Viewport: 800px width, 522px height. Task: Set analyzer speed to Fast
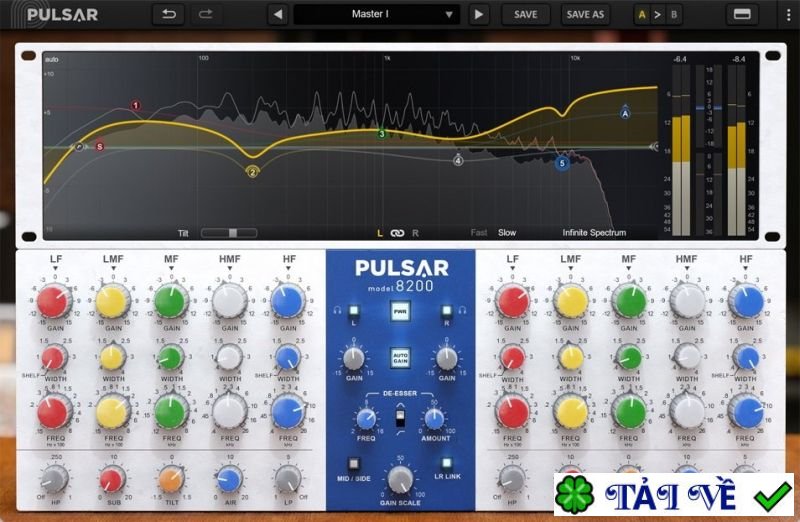tap(479, 233)
